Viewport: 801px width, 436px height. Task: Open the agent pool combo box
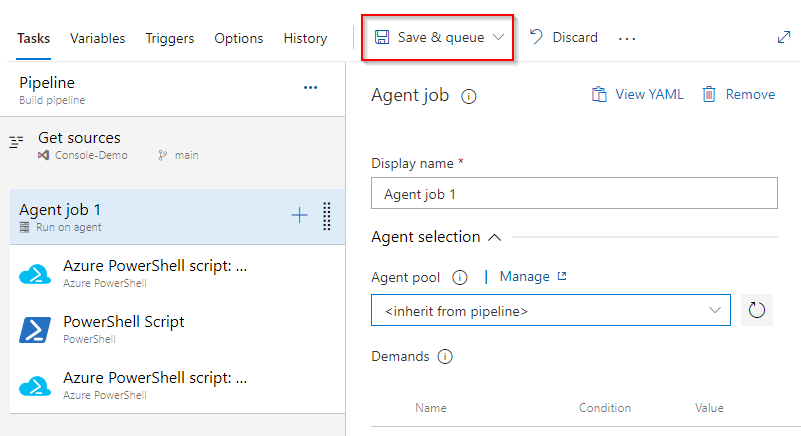coord(550,311)
